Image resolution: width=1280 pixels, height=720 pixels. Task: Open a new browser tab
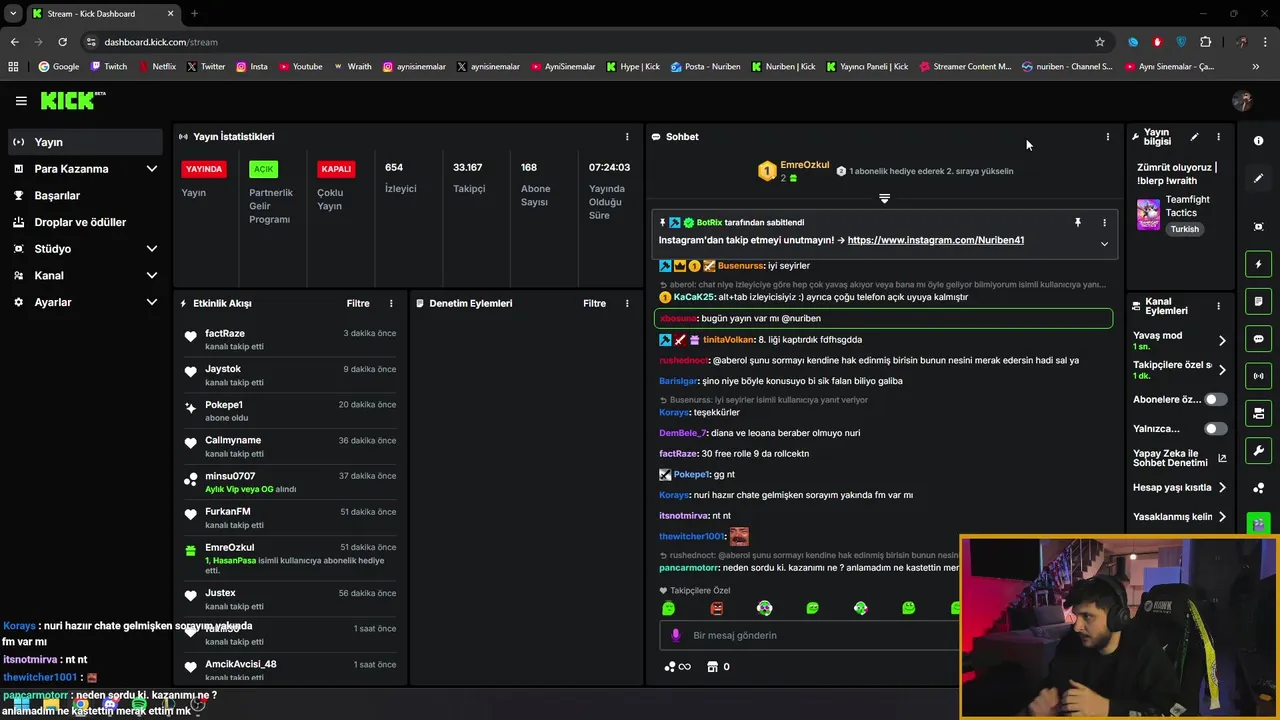(194, 14)
